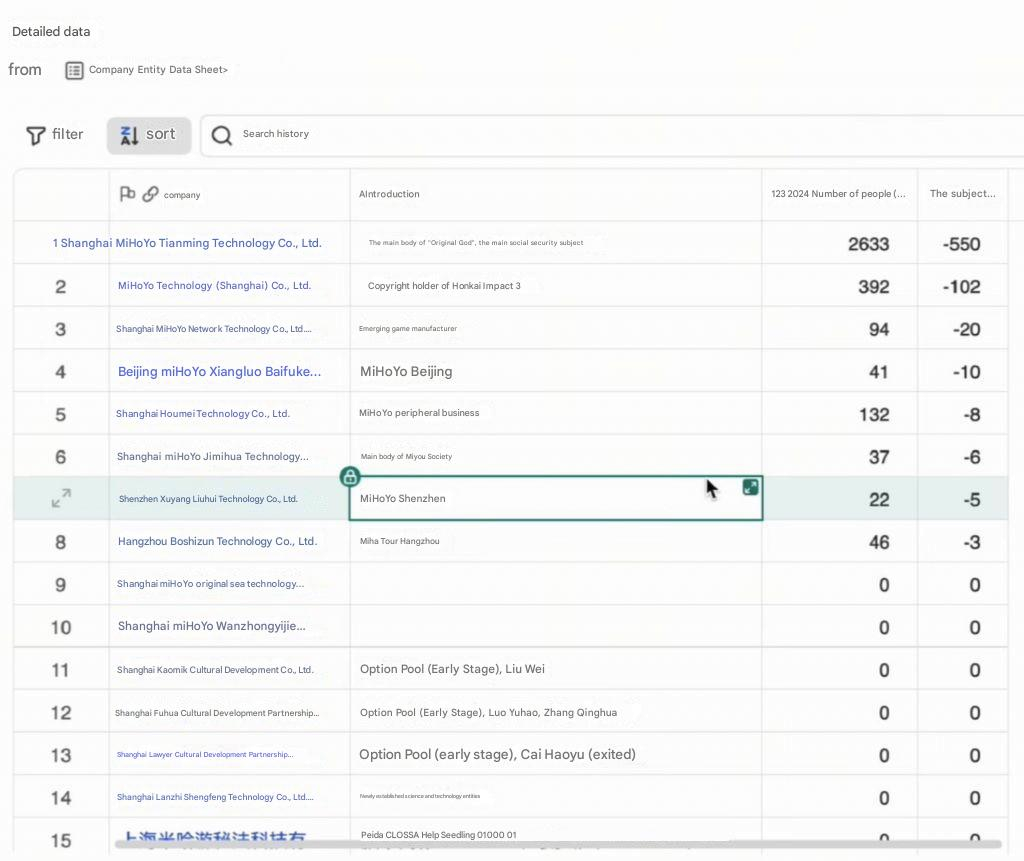Click the Company Entity Data Sheet icon
Screen dimensions: 1024x861
point(74,70)
